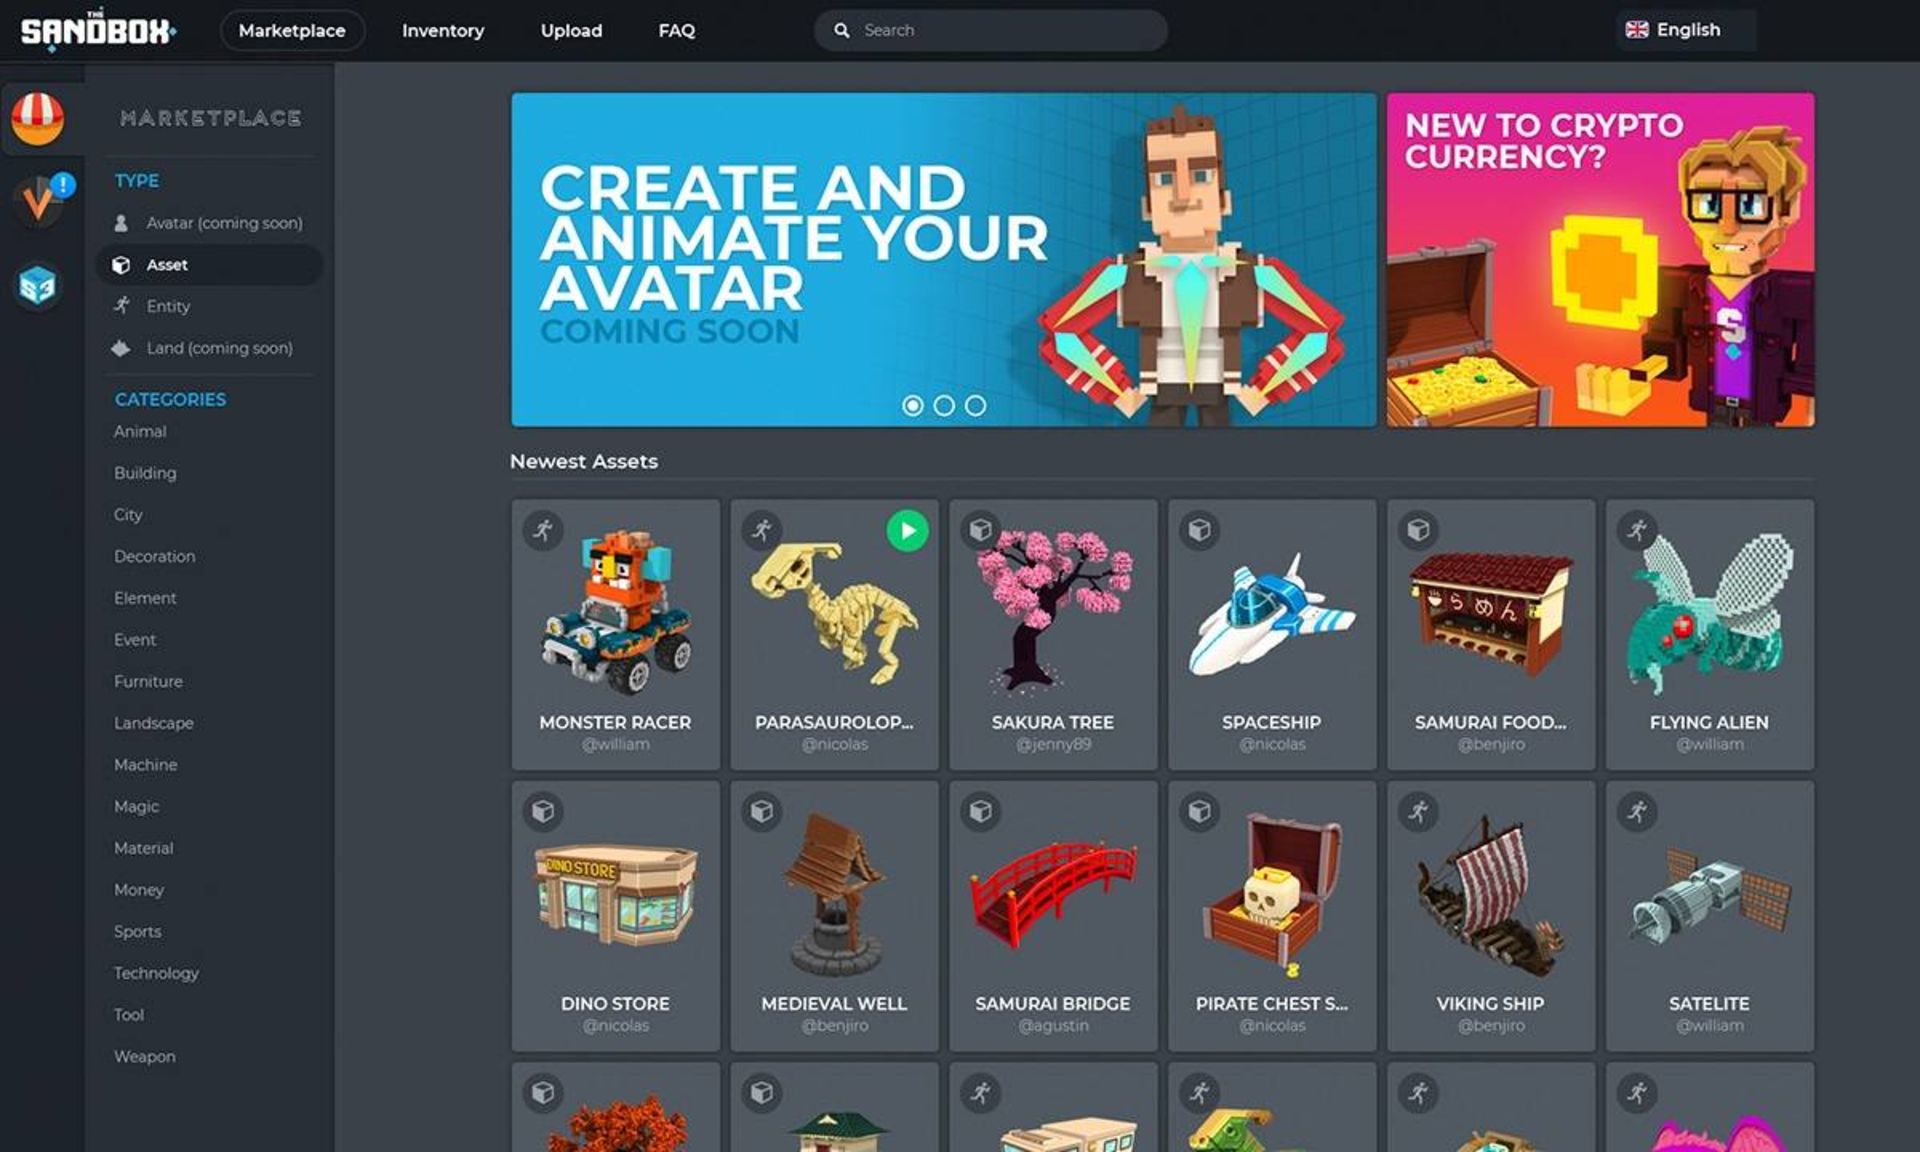Select the Weapon category

(x=144, y=1056)
